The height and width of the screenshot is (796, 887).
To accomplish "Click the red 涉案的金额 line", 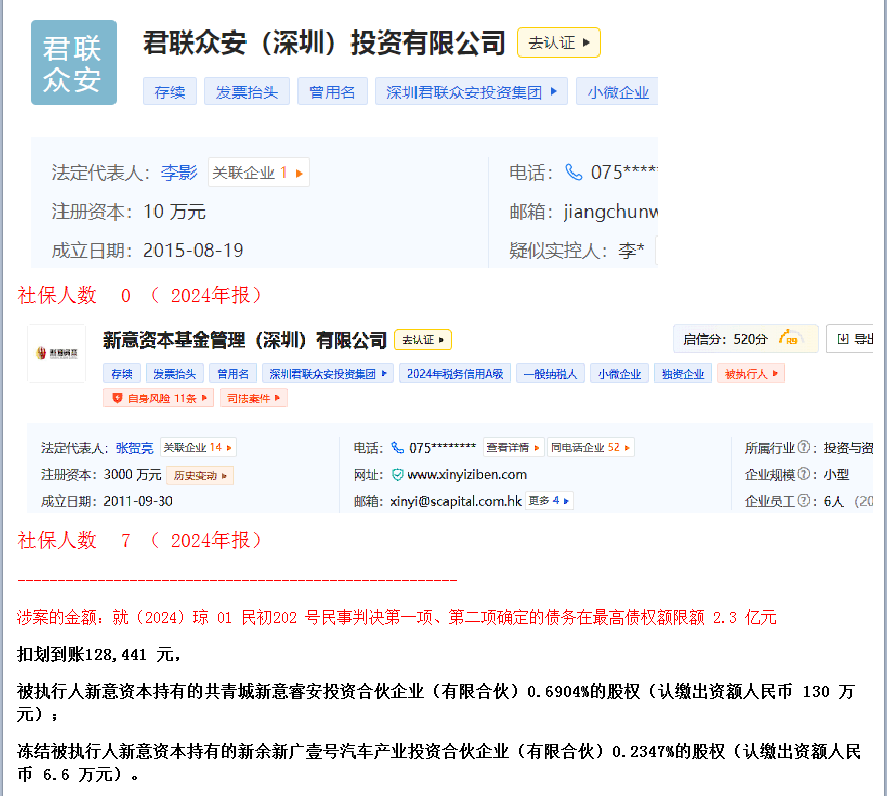I will coord(397,617).
